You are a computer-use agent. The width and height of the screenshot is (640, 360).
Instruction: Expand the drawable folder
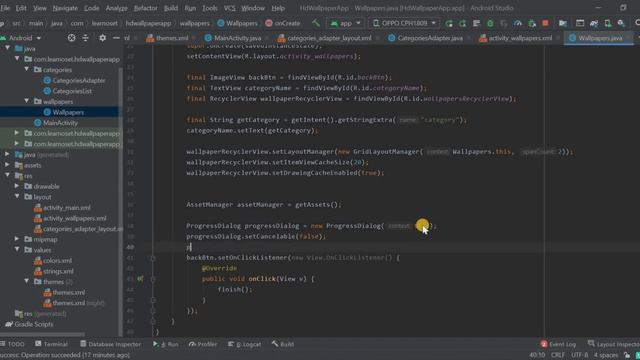coord(17,186)
